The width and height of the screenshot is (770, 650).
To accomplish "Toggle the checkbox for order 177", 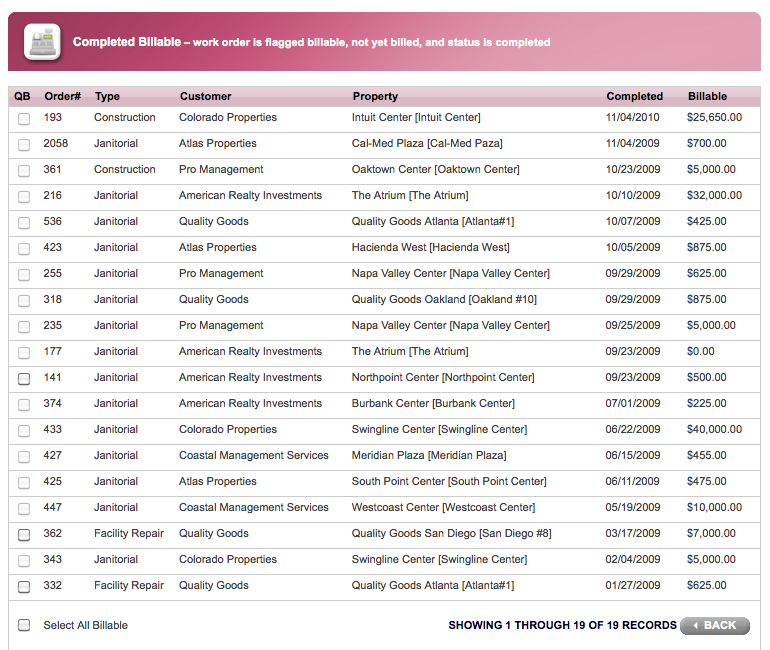I will pyautogui.click(x=24, y=353).
